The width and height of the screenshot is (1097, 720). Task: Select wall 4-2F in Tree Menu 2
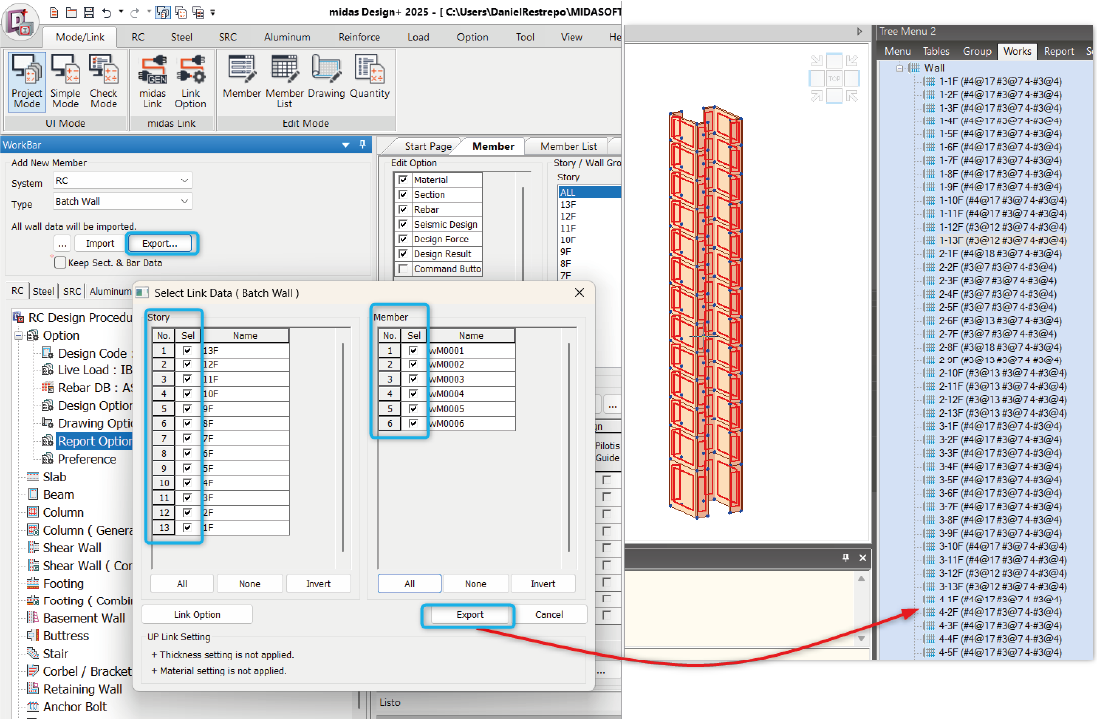click(1000, 612)
